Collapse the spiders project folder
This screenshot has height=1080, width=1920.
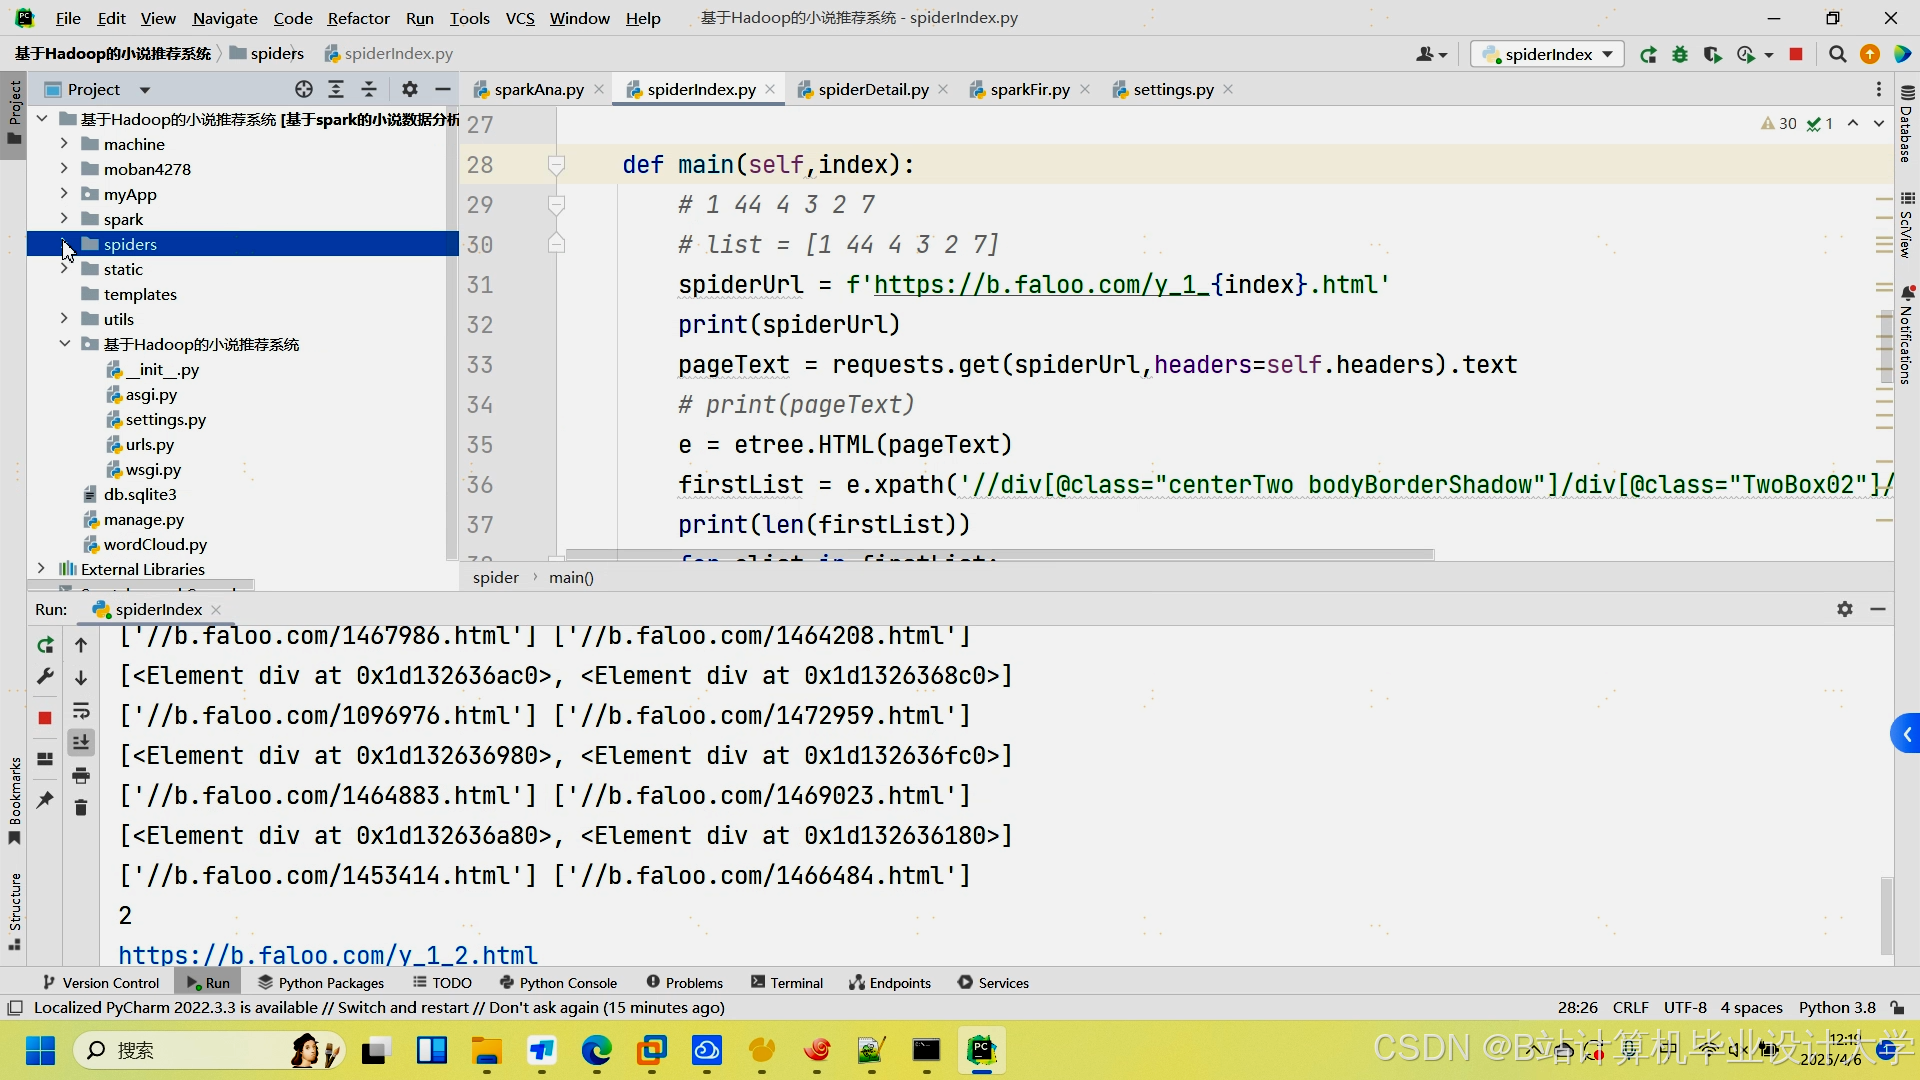(x=63, y=243)
